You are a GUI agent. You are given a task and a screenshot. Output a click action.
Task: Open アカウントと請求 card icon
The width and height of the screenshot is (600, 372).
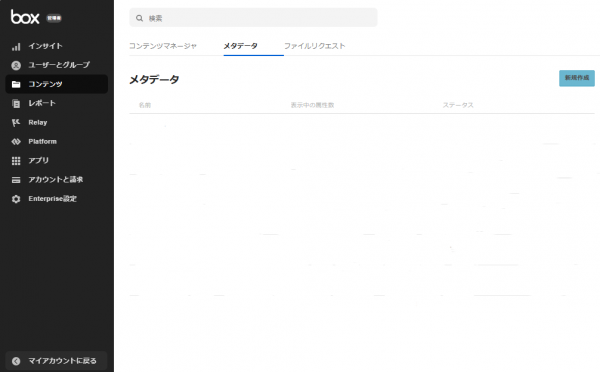(x=16, y=180)
